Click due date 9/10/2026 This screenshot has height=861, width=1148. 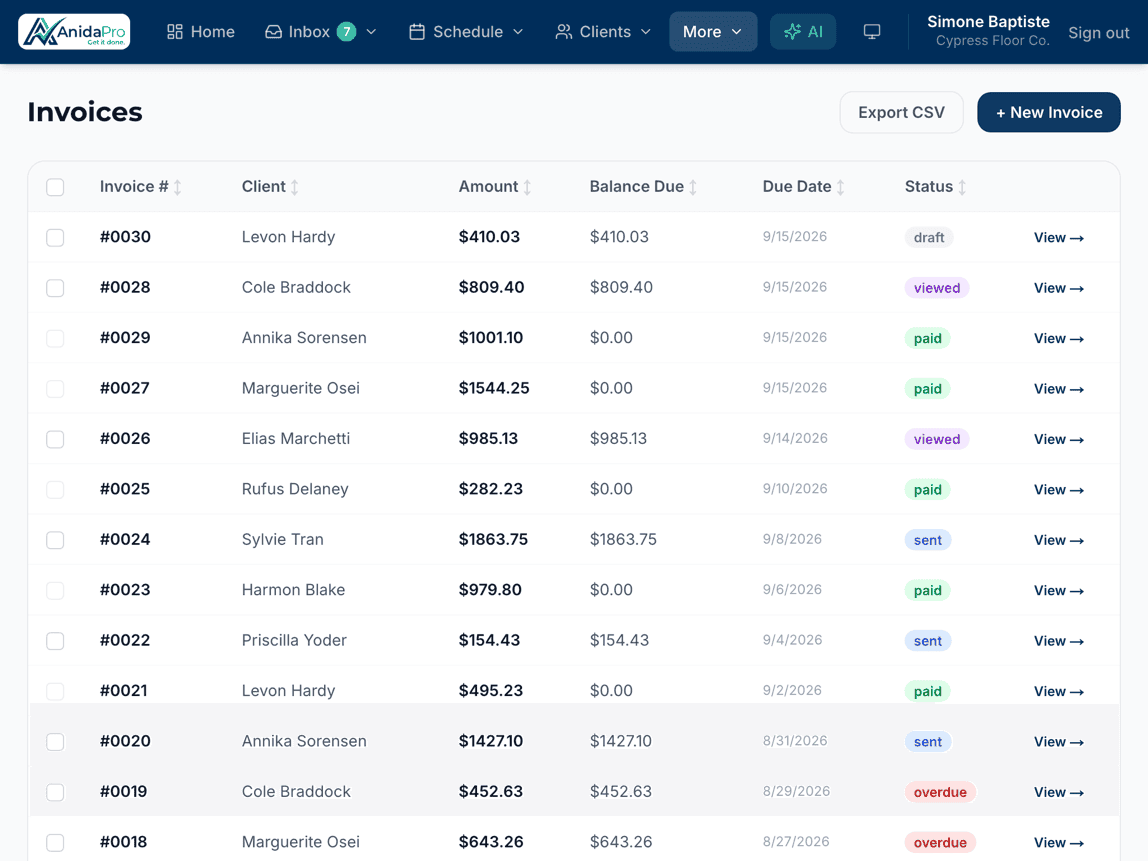(795, 488)
